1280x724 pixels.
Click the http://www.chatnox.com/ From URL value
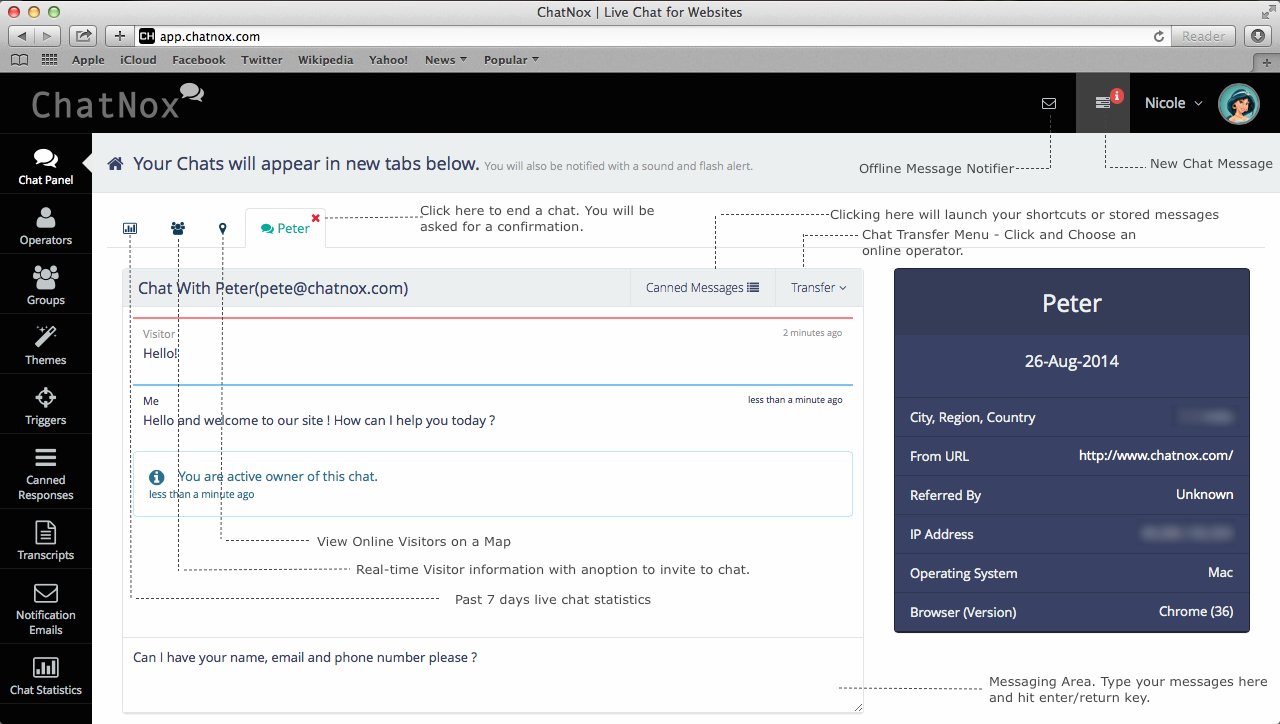[1155, 455]
